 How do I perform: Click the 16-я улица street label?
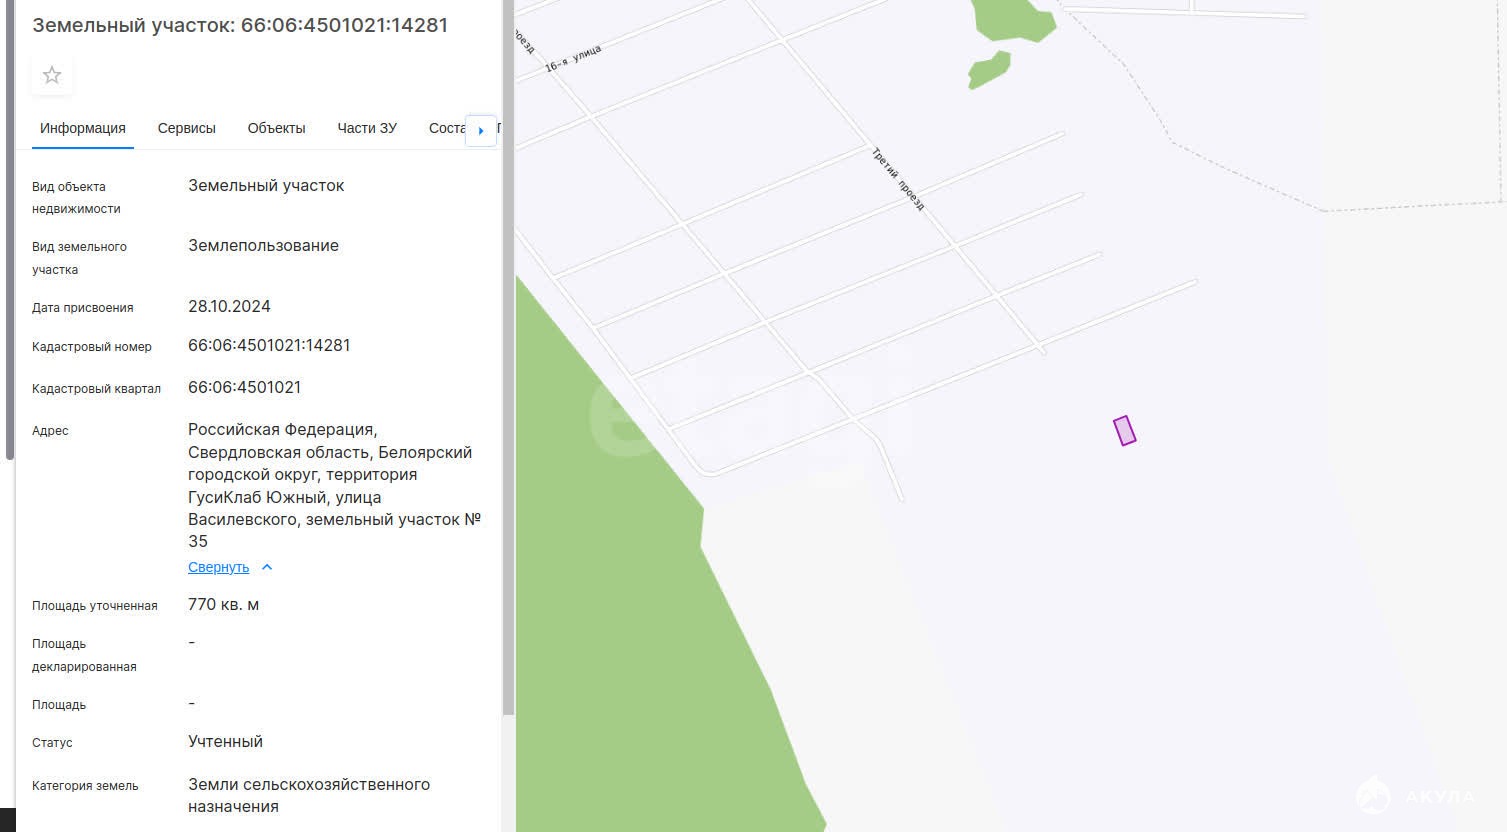tap(573, 59)
